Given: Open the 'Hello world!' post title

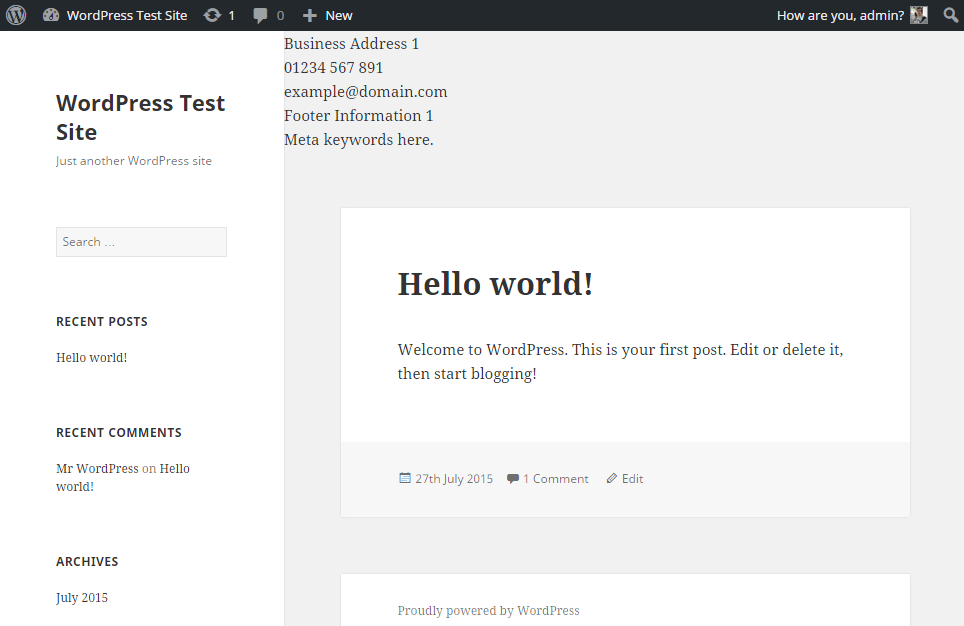Looking at the screenshot, I should pyautogui.click(x=495, y=284).
